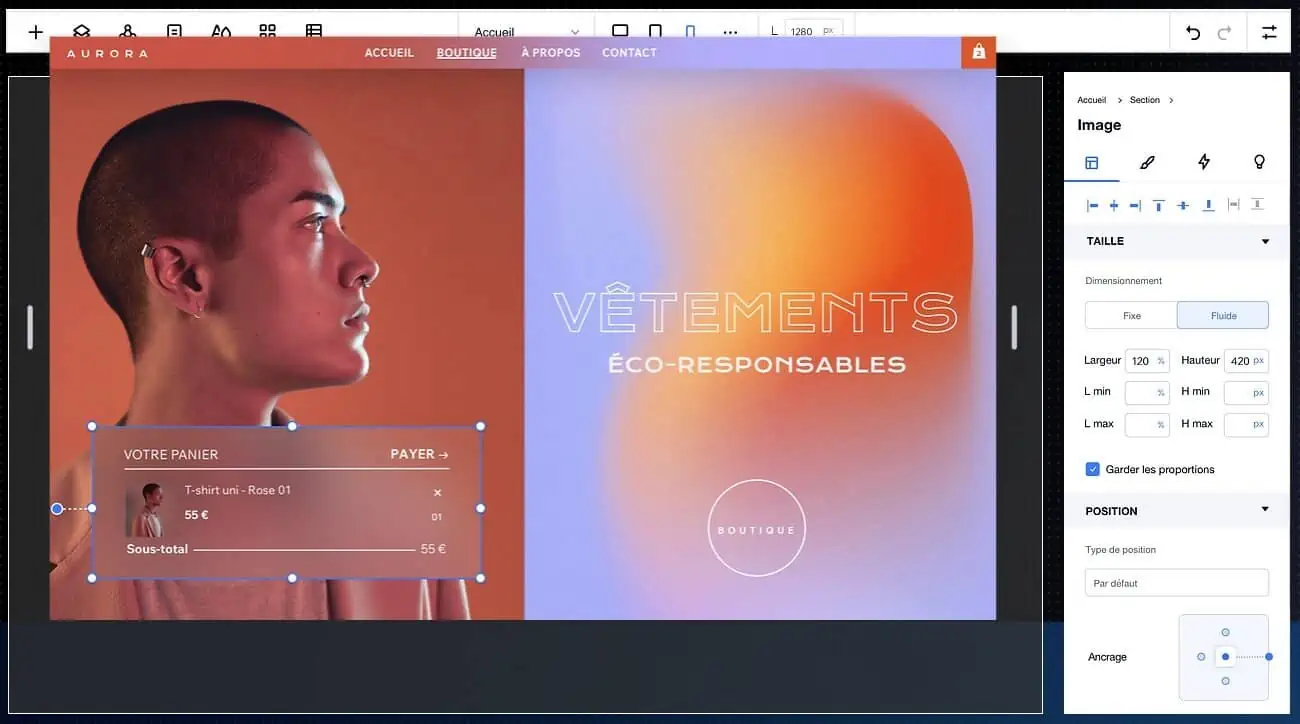Change L max unit selector
The image size is (1300, 724).
[x=1161, y=425]
